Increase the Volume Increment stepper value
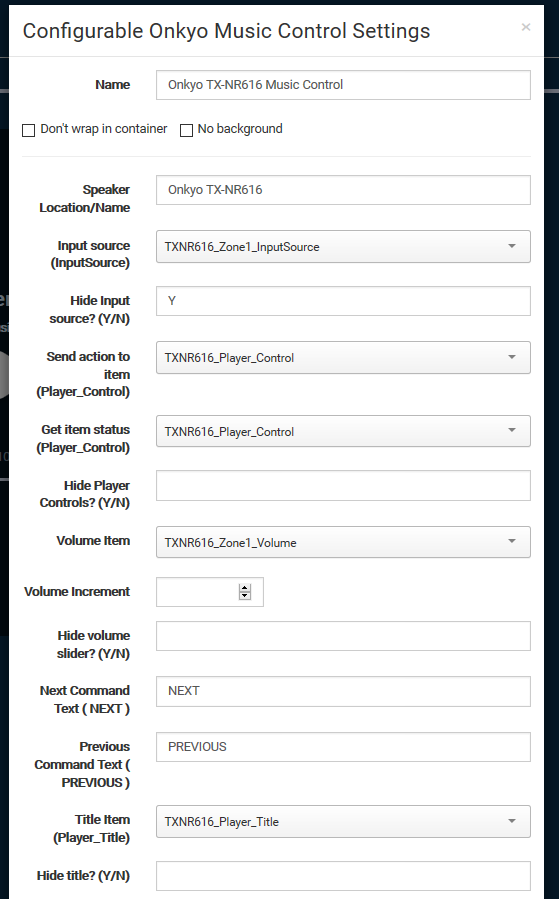Image resolution: width=559 pixels, height=899 pixels. click(245, 588)
